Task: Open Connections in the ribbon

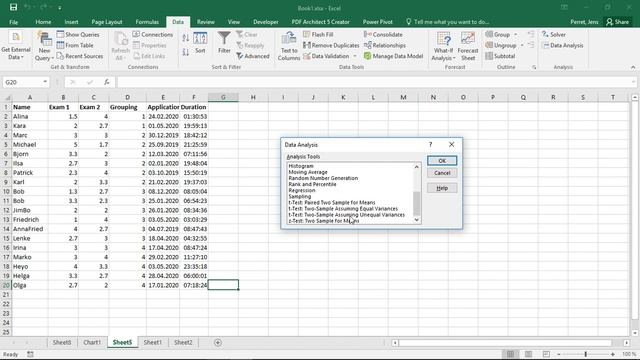Action: (x=153, y=35)
